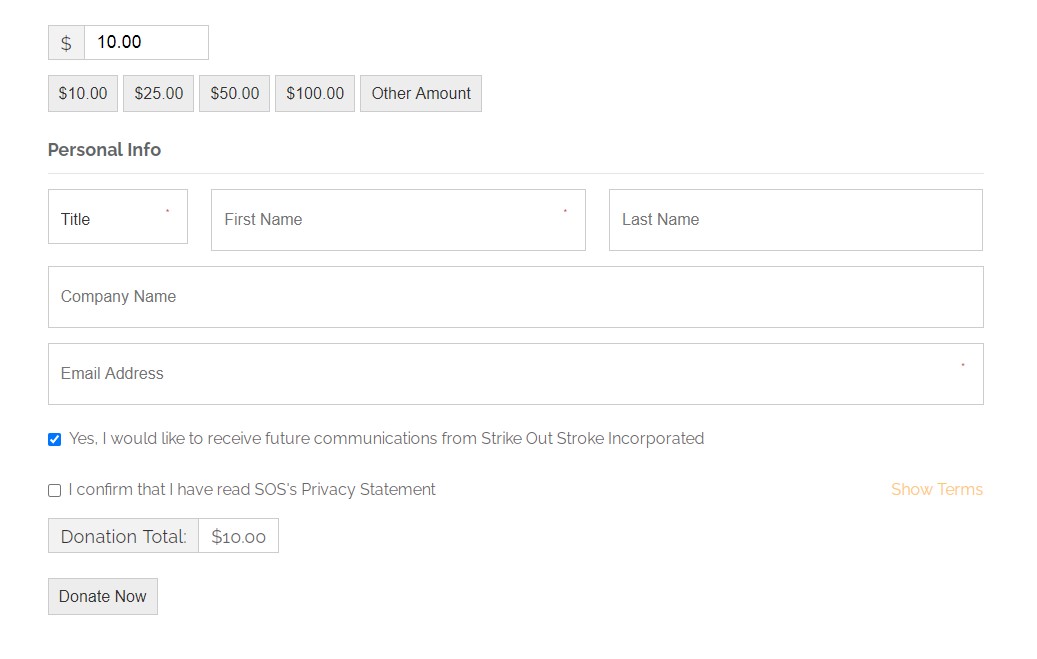
Task: Click the Personal Info section heading
Action: (x=104, y=150)
